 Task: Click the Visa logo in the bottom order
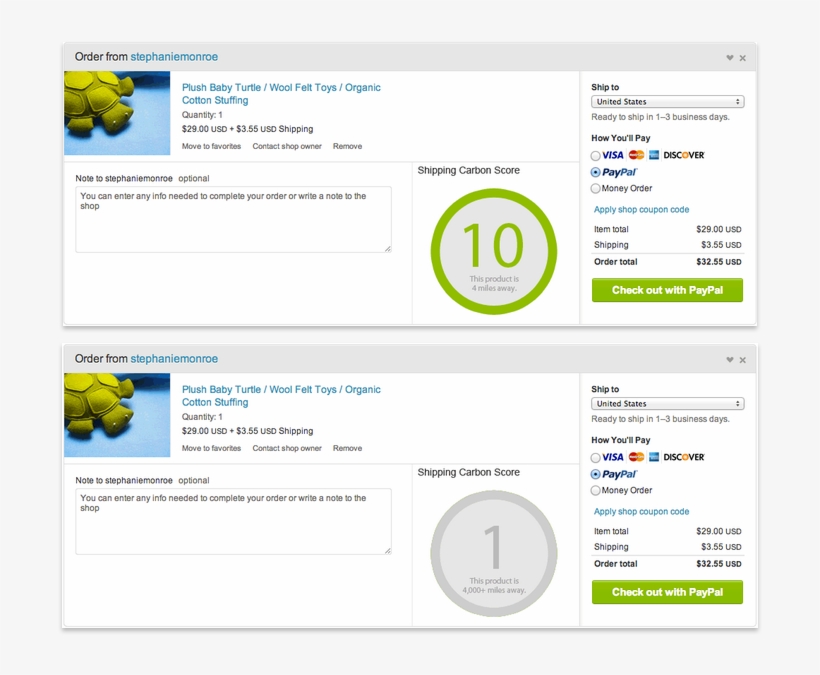(x=613, y=457)
